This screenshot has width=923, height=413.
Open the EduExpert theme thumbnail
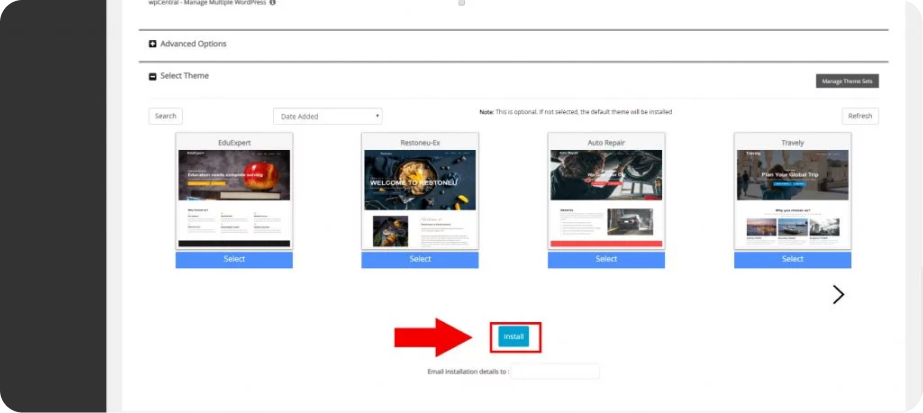(x=234, y=198)
